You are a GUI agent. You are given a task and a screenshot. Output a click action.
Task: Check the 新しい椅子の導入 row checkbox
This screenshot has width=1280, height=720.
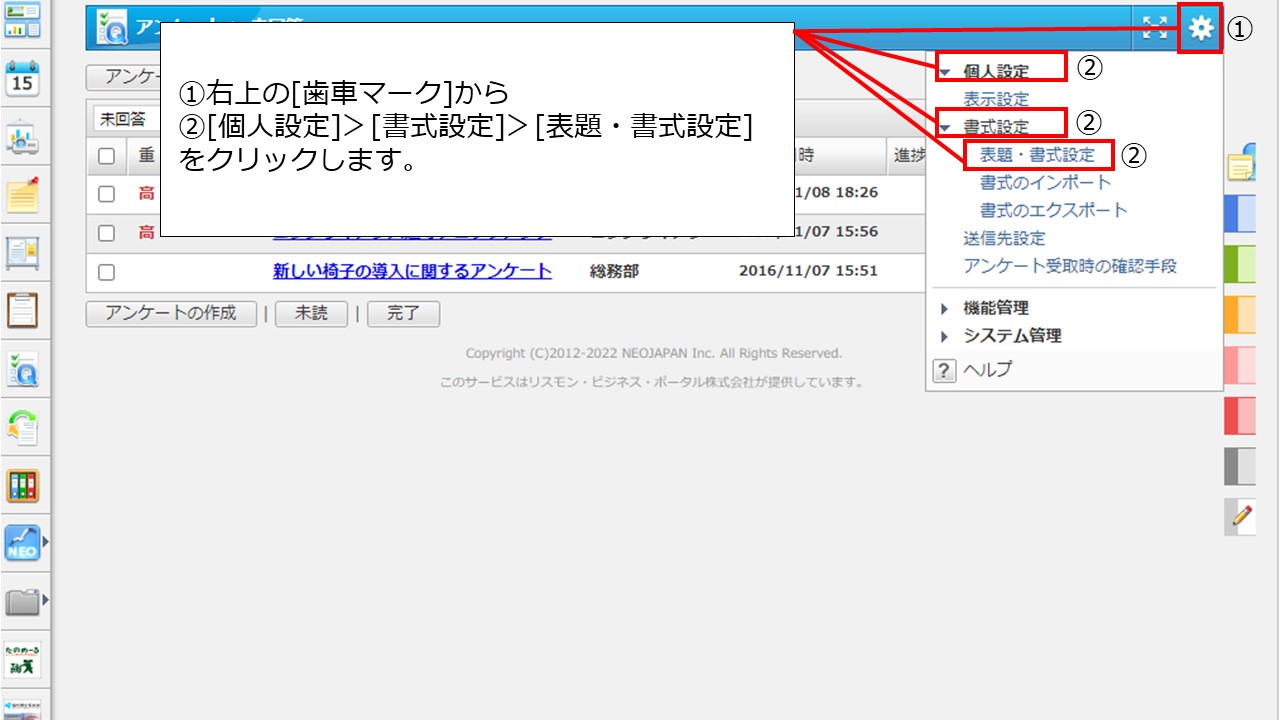click(107, 272)
